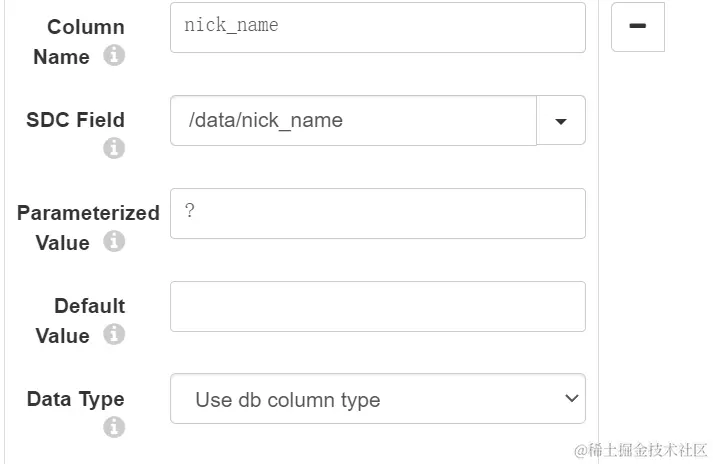
Task: Click the chevron in Data Type select
Action: tap(571, 399)
